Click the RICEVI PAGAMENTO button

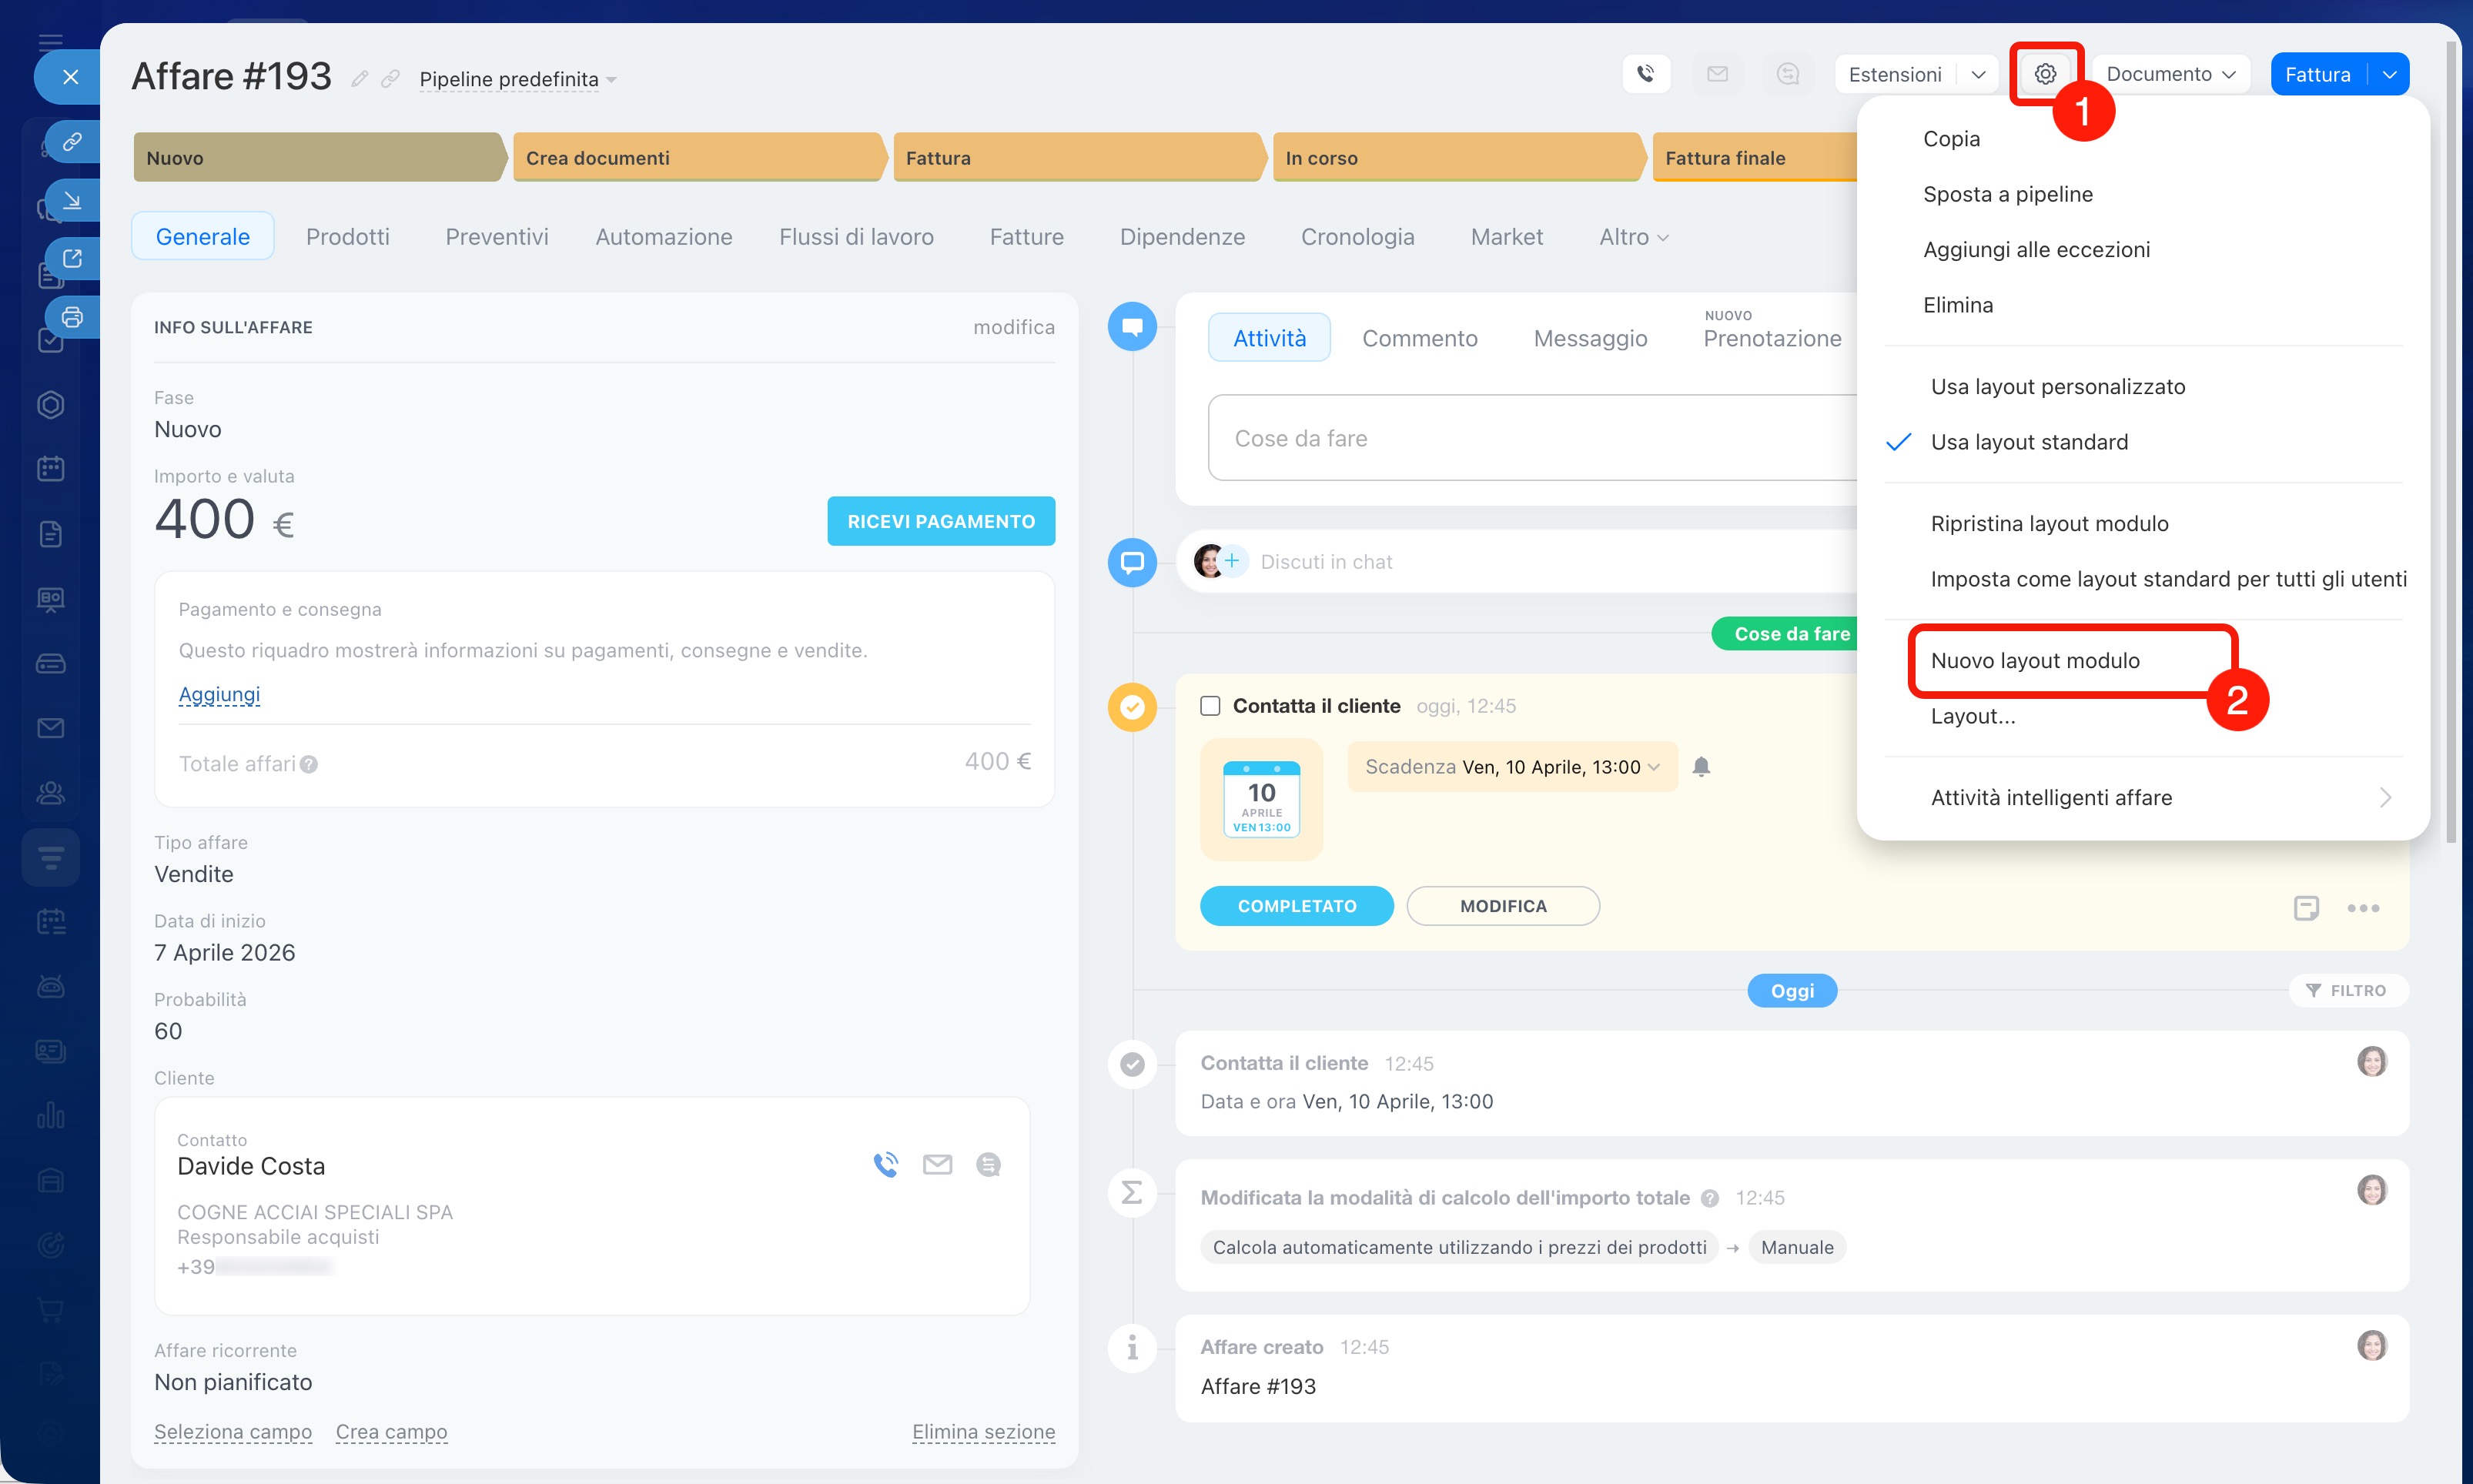coord(940,522)
